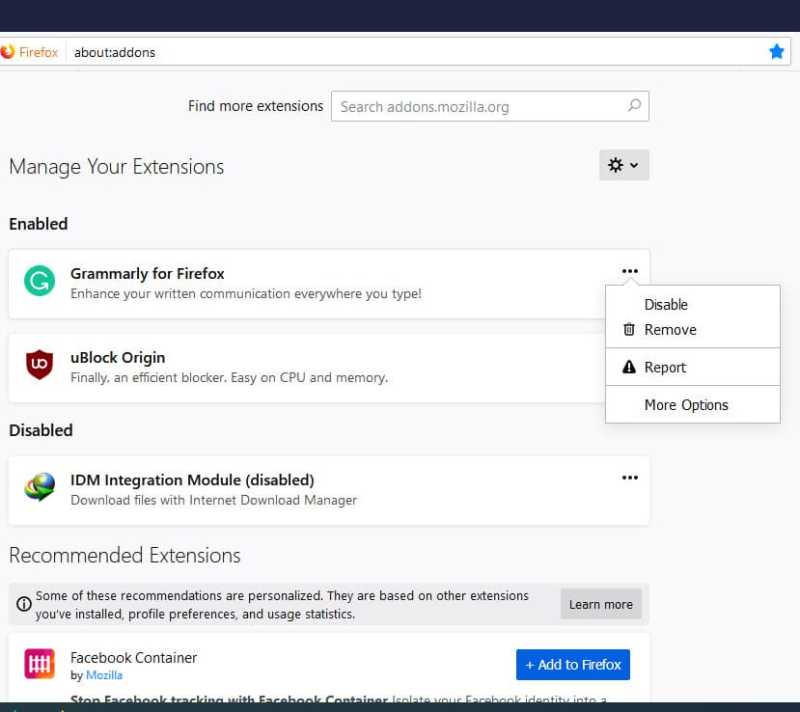Click the Add to Firefox button

pyautogui.click(x=572, y=664)
